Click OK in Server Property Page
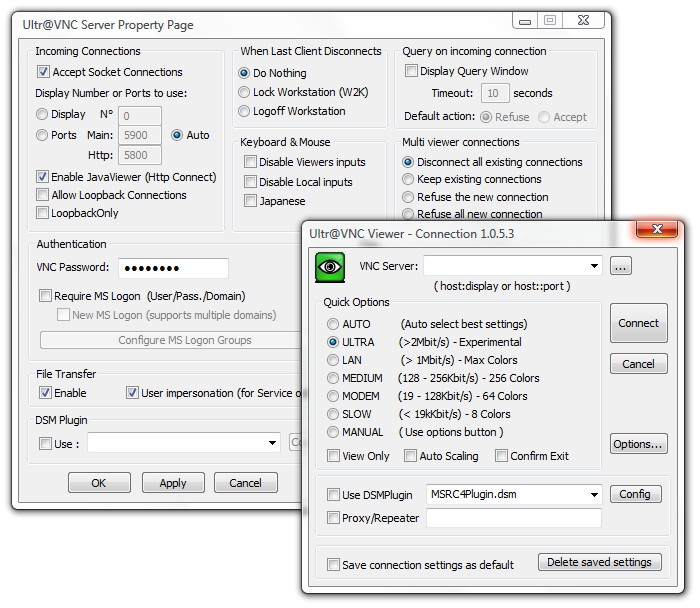Image resolution: width=700 pixels, height=608 pixels. [99, 483]
